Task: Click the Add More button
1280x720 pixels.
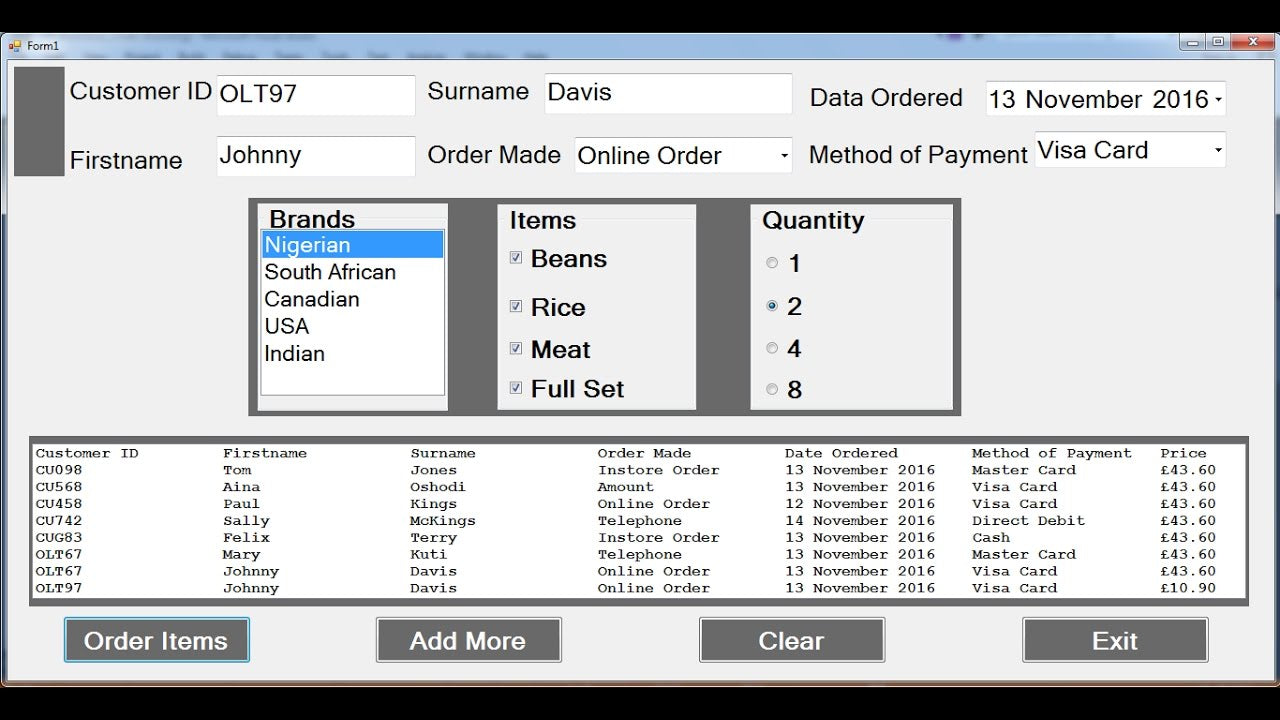Action: point(468,640)
